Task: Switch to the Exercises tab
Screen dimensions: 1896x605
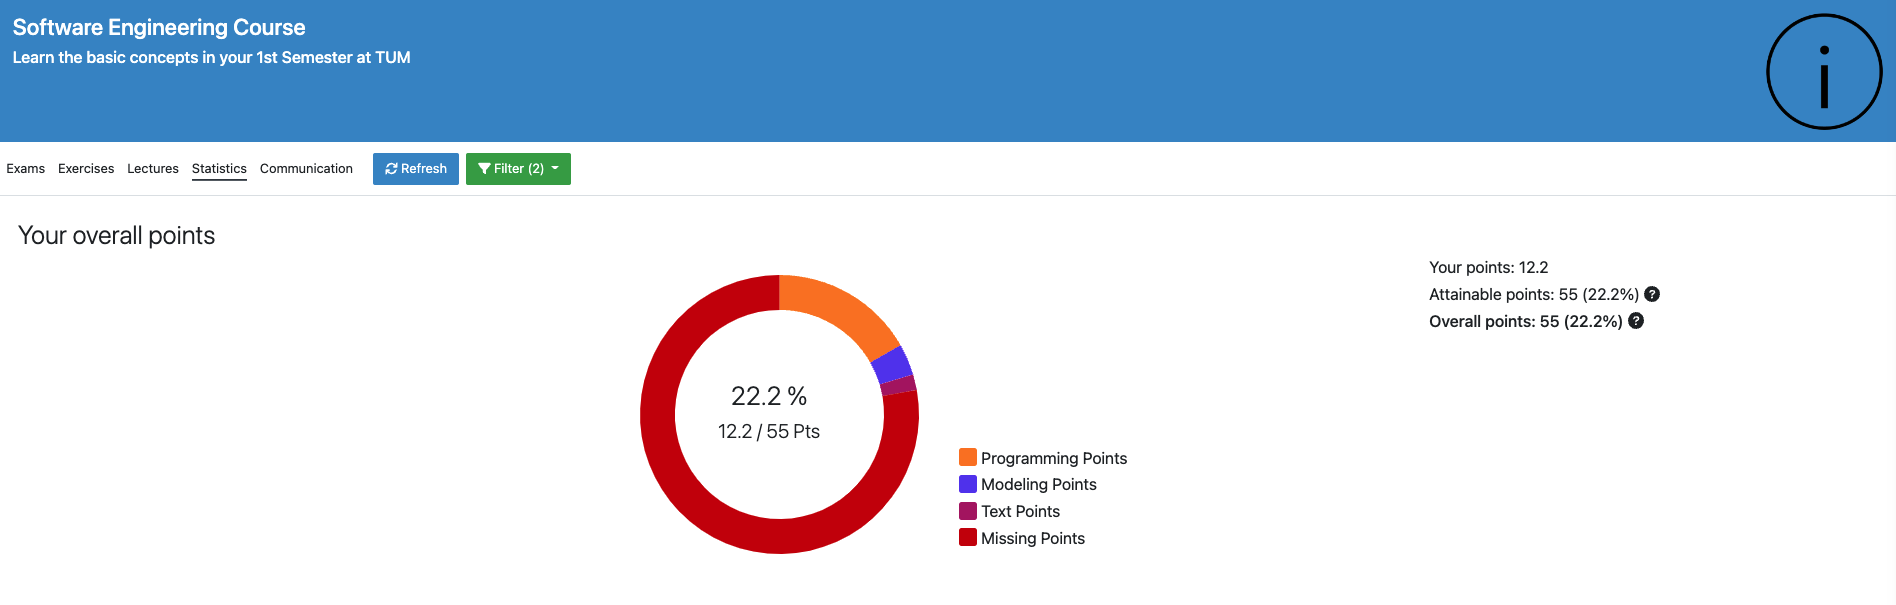Action: coord(86,169)
